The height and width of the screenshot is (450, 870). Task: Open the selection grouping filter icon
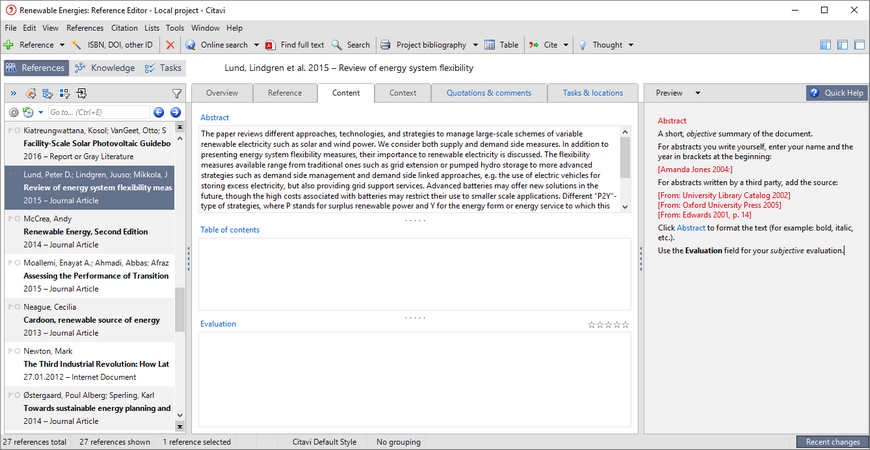(64, 93)
